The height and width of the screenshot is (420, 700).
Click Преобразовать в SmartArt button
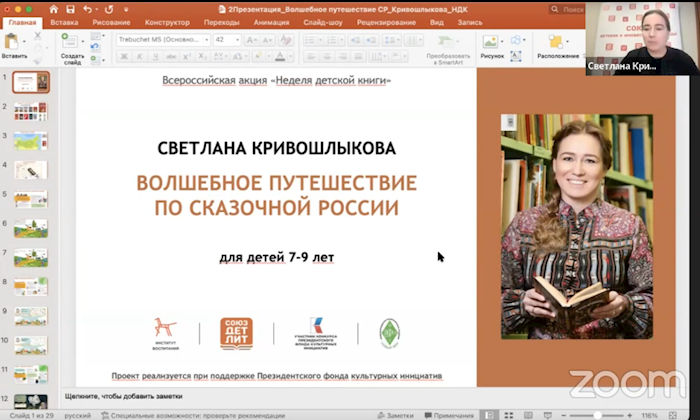tap(448, 49)
